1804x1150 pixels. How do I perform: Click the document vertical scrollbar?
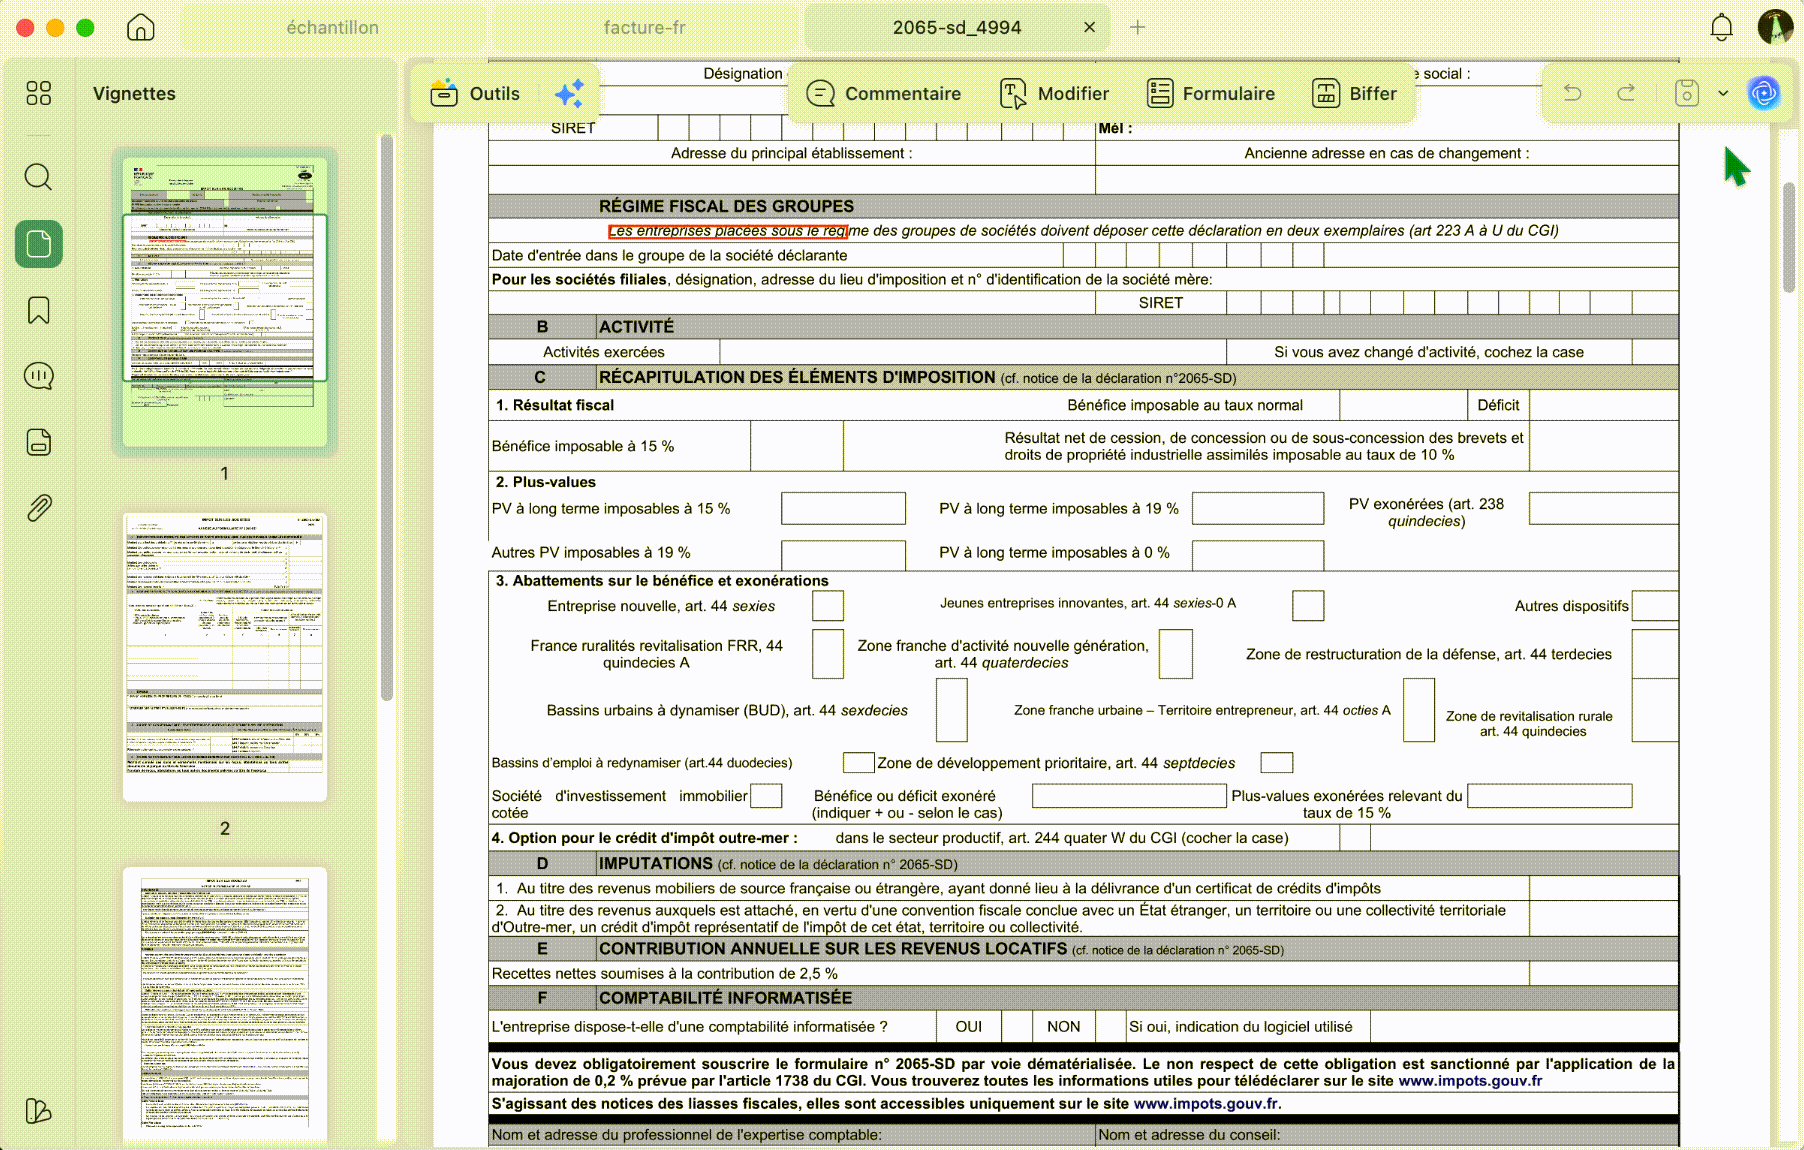[1789, 238]
